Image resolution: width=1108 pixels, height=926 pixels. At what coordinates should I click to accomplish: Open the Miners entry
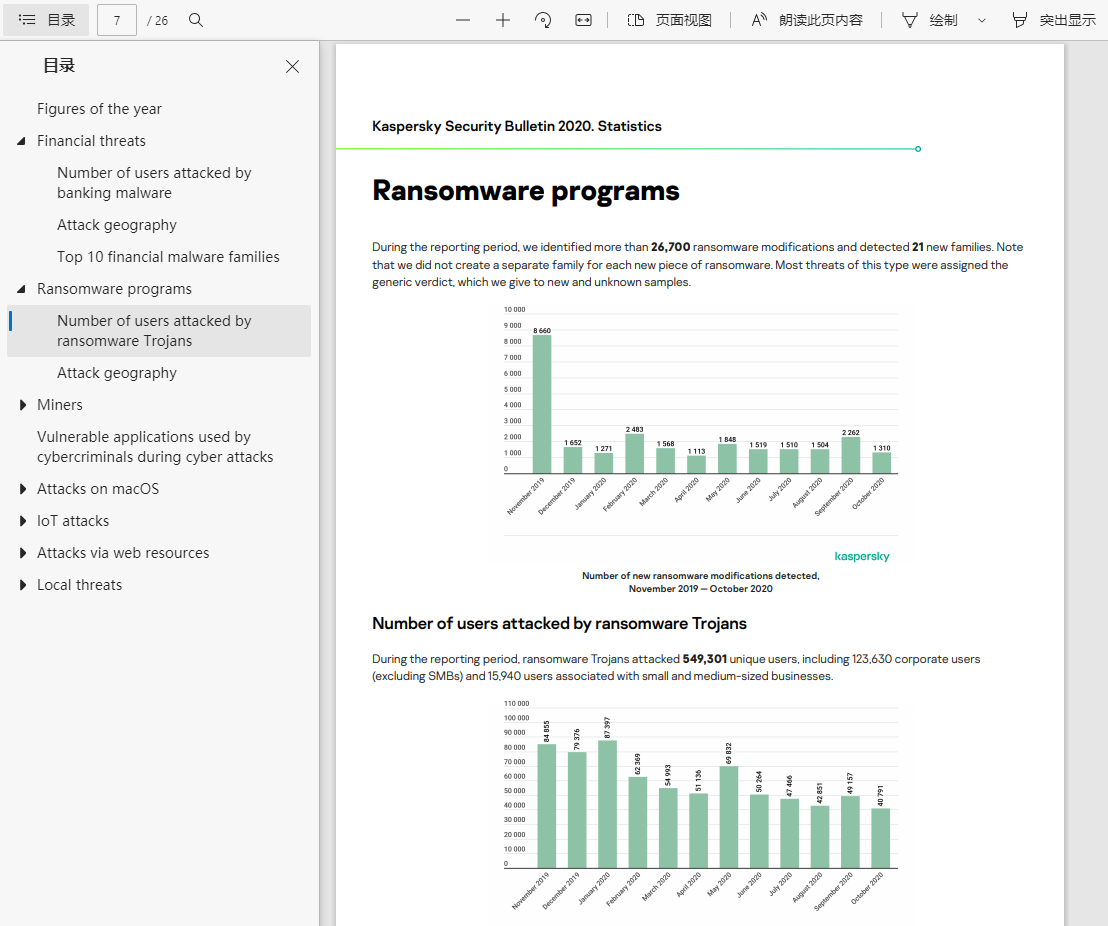click(59, 404)
